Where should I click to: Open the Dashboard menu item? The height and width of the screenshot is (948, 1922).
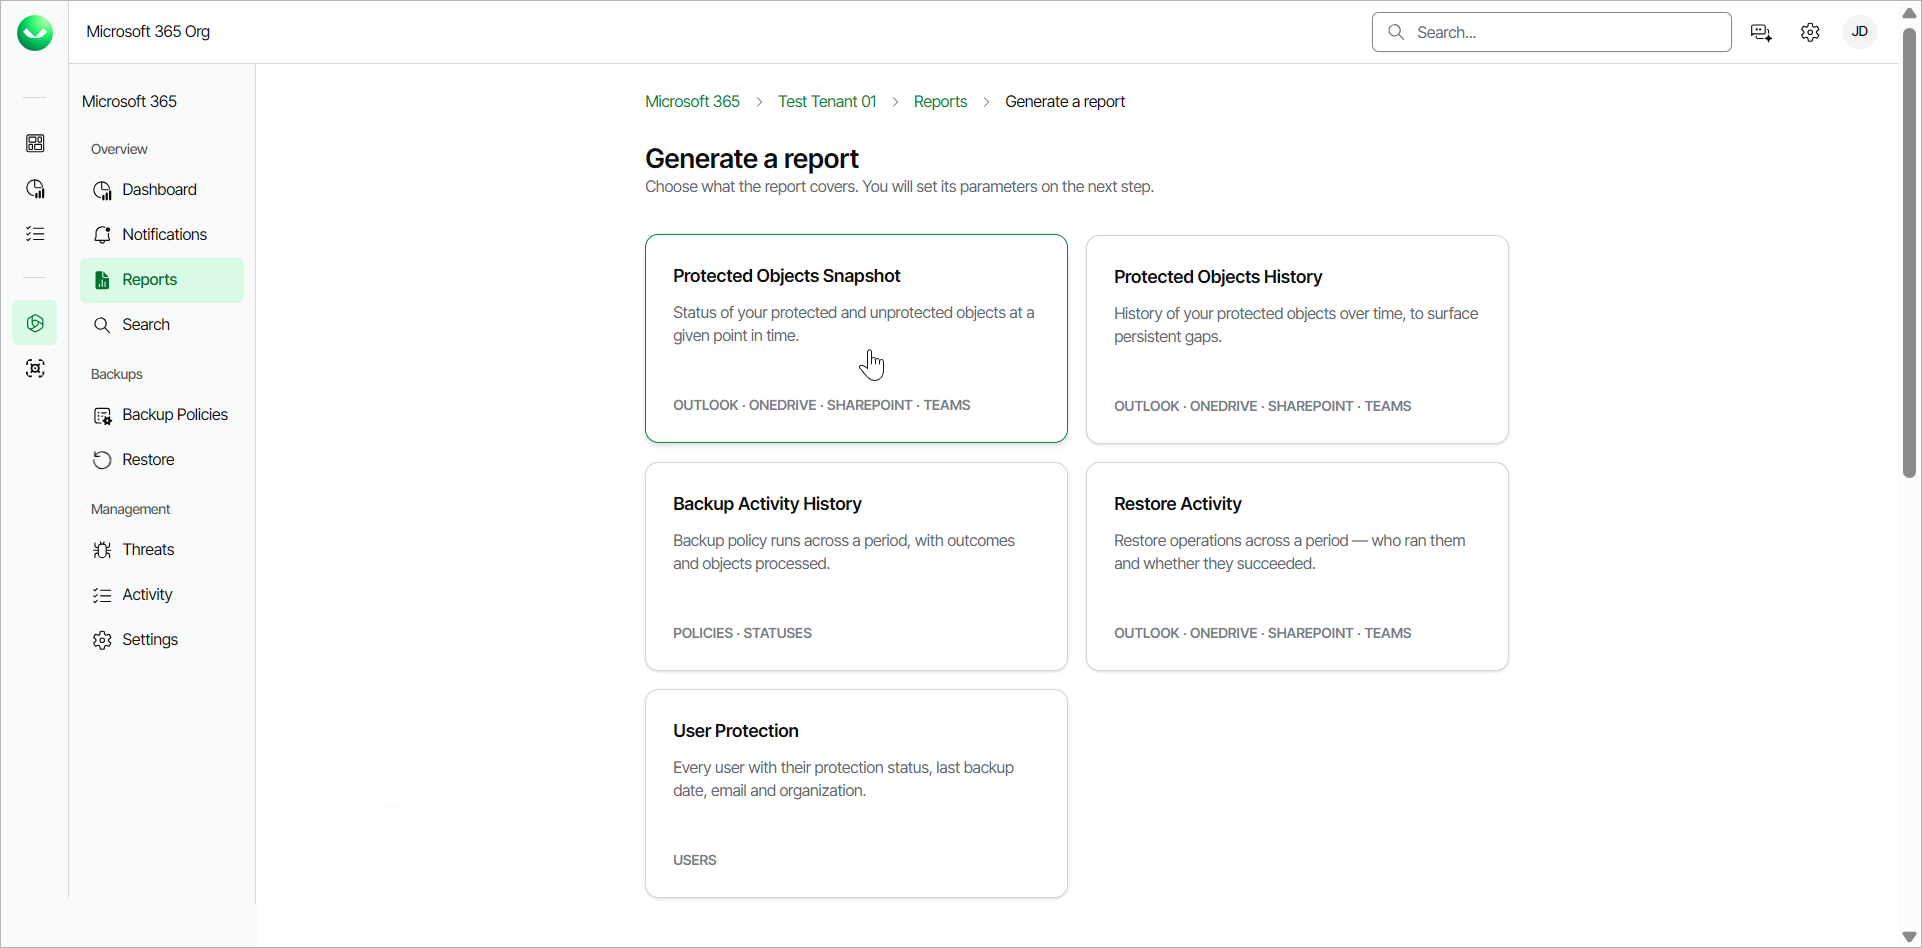(162, 190)
